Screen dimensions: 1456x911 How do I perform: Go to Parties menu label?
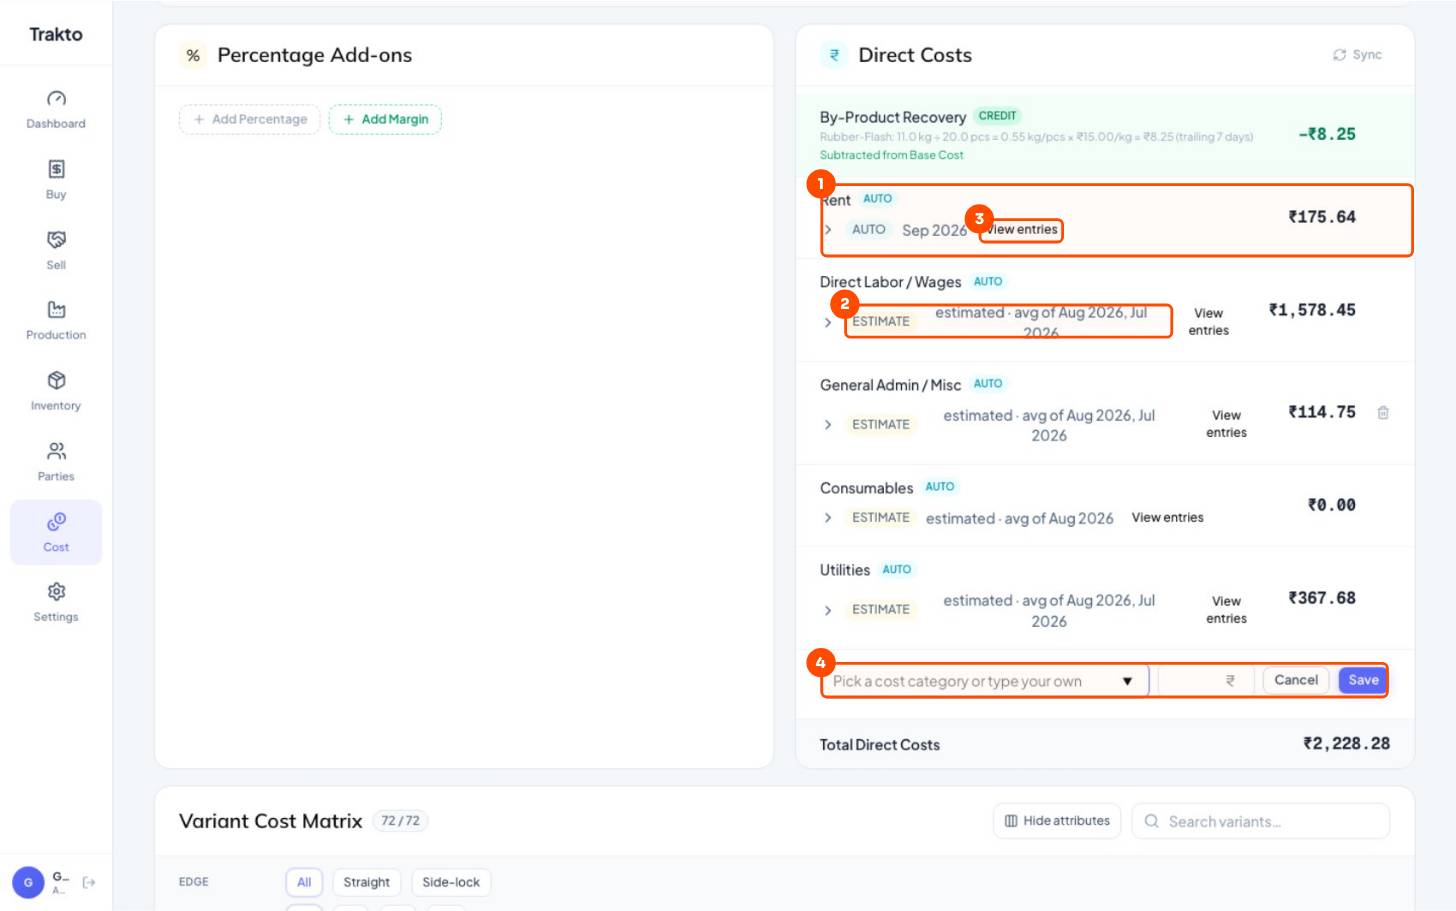tap(56, 476)
